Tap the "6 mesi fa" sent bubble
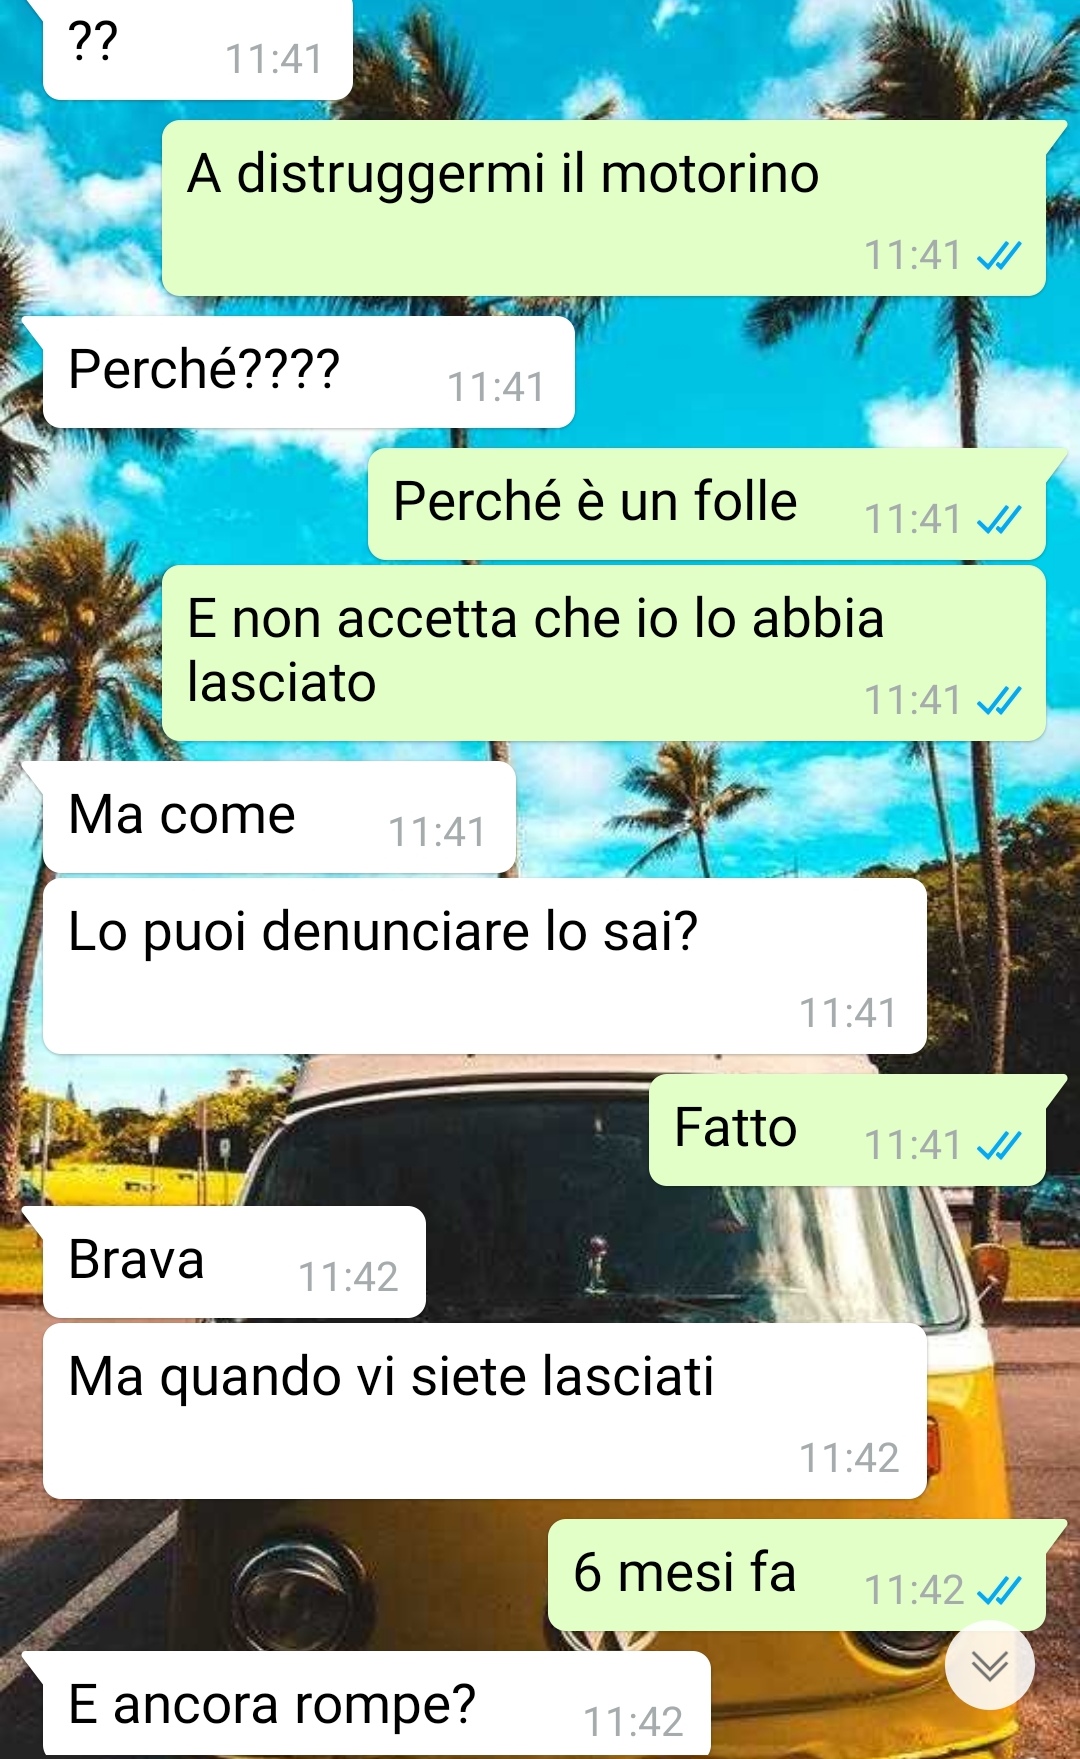Image resolution: width=1080 pixels, height=1759 pixels. (x=797, y=1575)
